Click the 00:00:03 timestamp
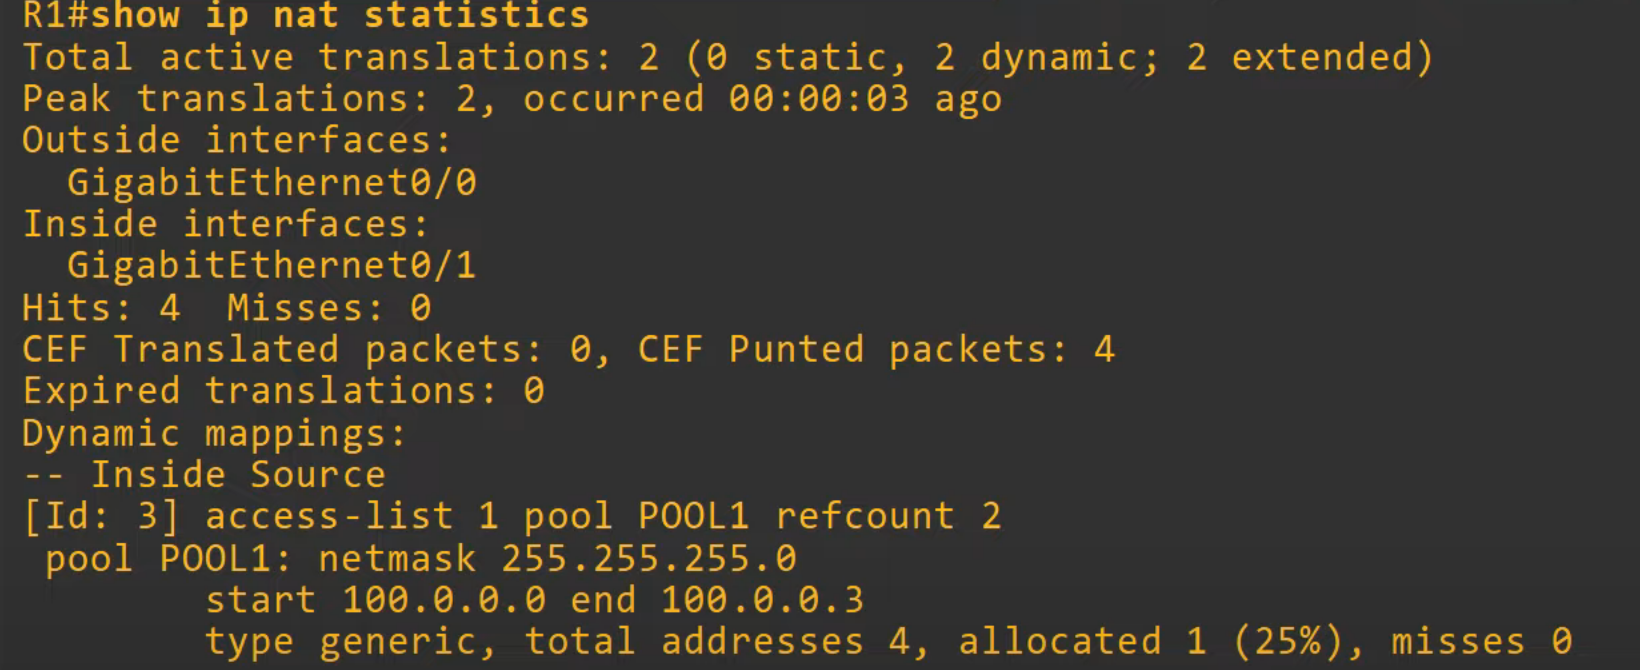This screenshot has width=1640, height=670. tap(818, 100)
